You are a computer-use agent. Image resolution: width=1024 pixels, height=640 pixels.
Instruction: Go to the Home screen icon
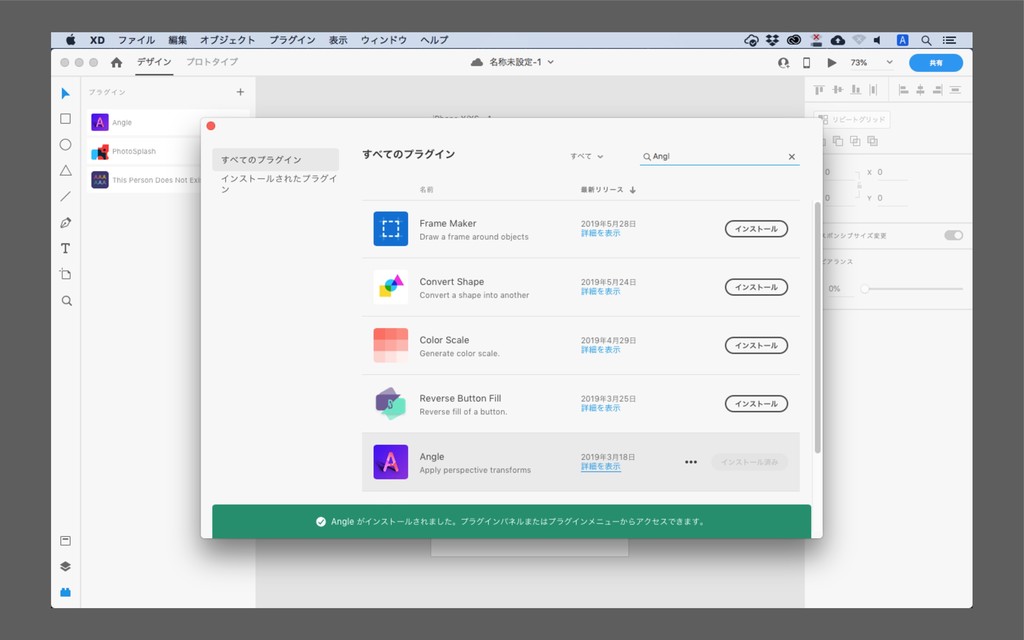pyautogui.click(x=116, y=63)
